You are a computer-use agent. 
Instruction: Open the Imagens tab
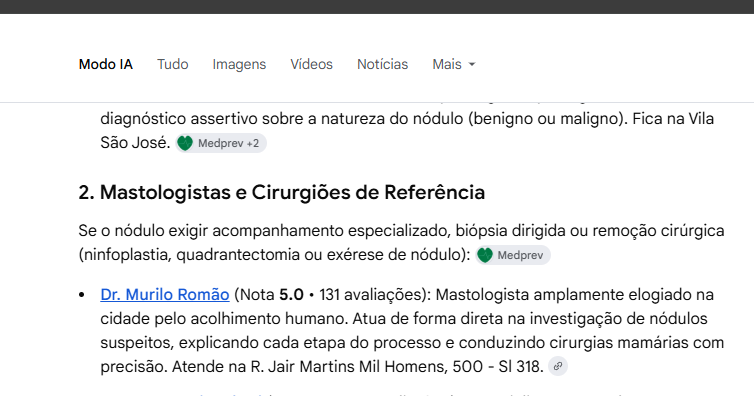tap(239, 64)
